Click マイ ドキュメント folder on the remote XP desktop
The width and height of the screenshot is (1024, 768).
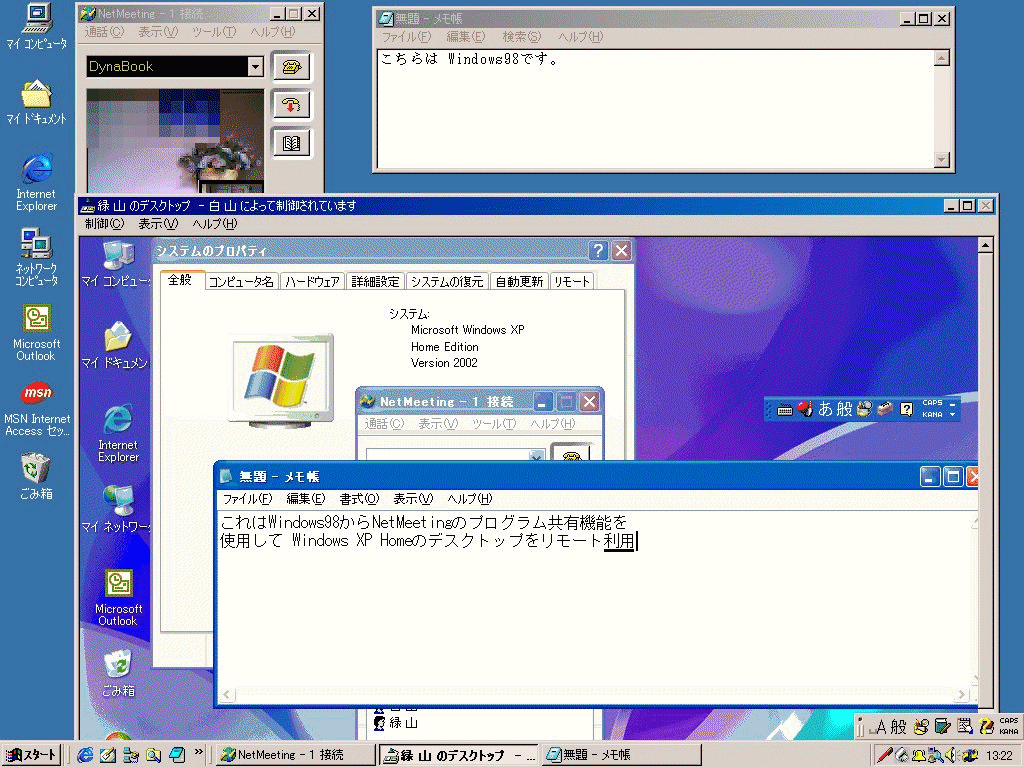116,346
